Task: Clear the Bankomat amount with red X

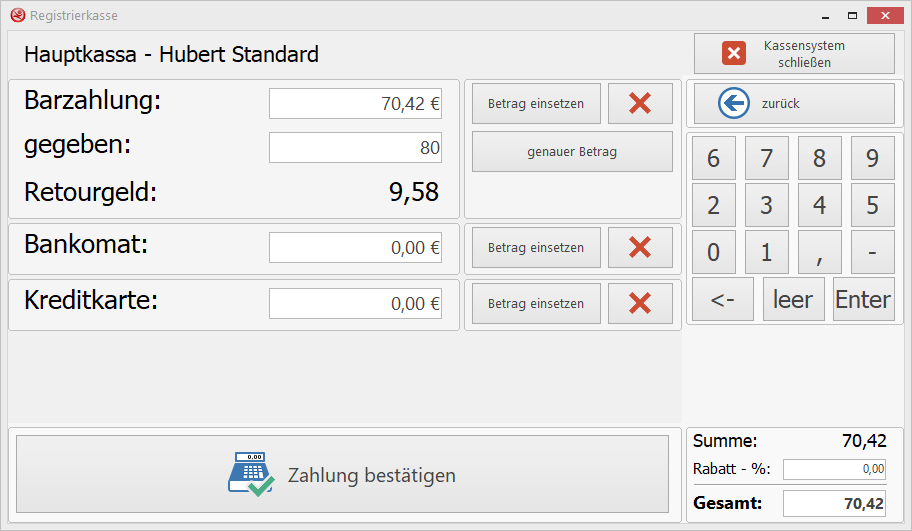Action: (640, 247)
